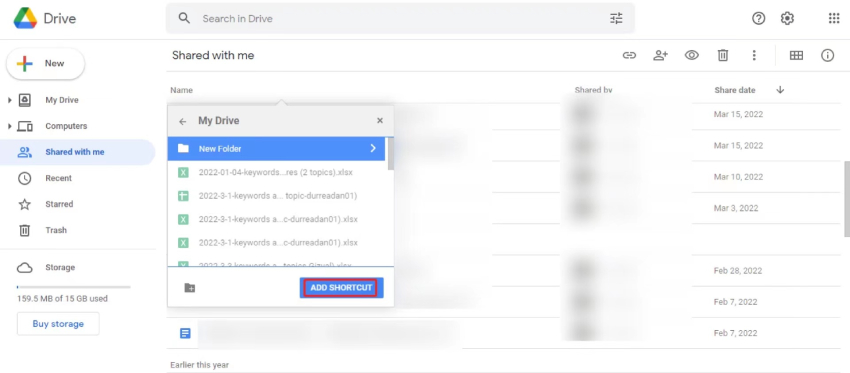Open Computers in sidebar
This screenshot has width=850, height=373.
[x=66, y=126]
